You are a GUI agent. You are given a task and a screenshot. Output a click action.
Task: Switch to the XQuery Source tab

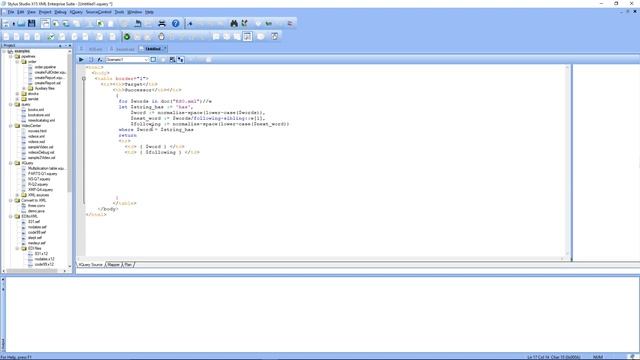[91, 264]
